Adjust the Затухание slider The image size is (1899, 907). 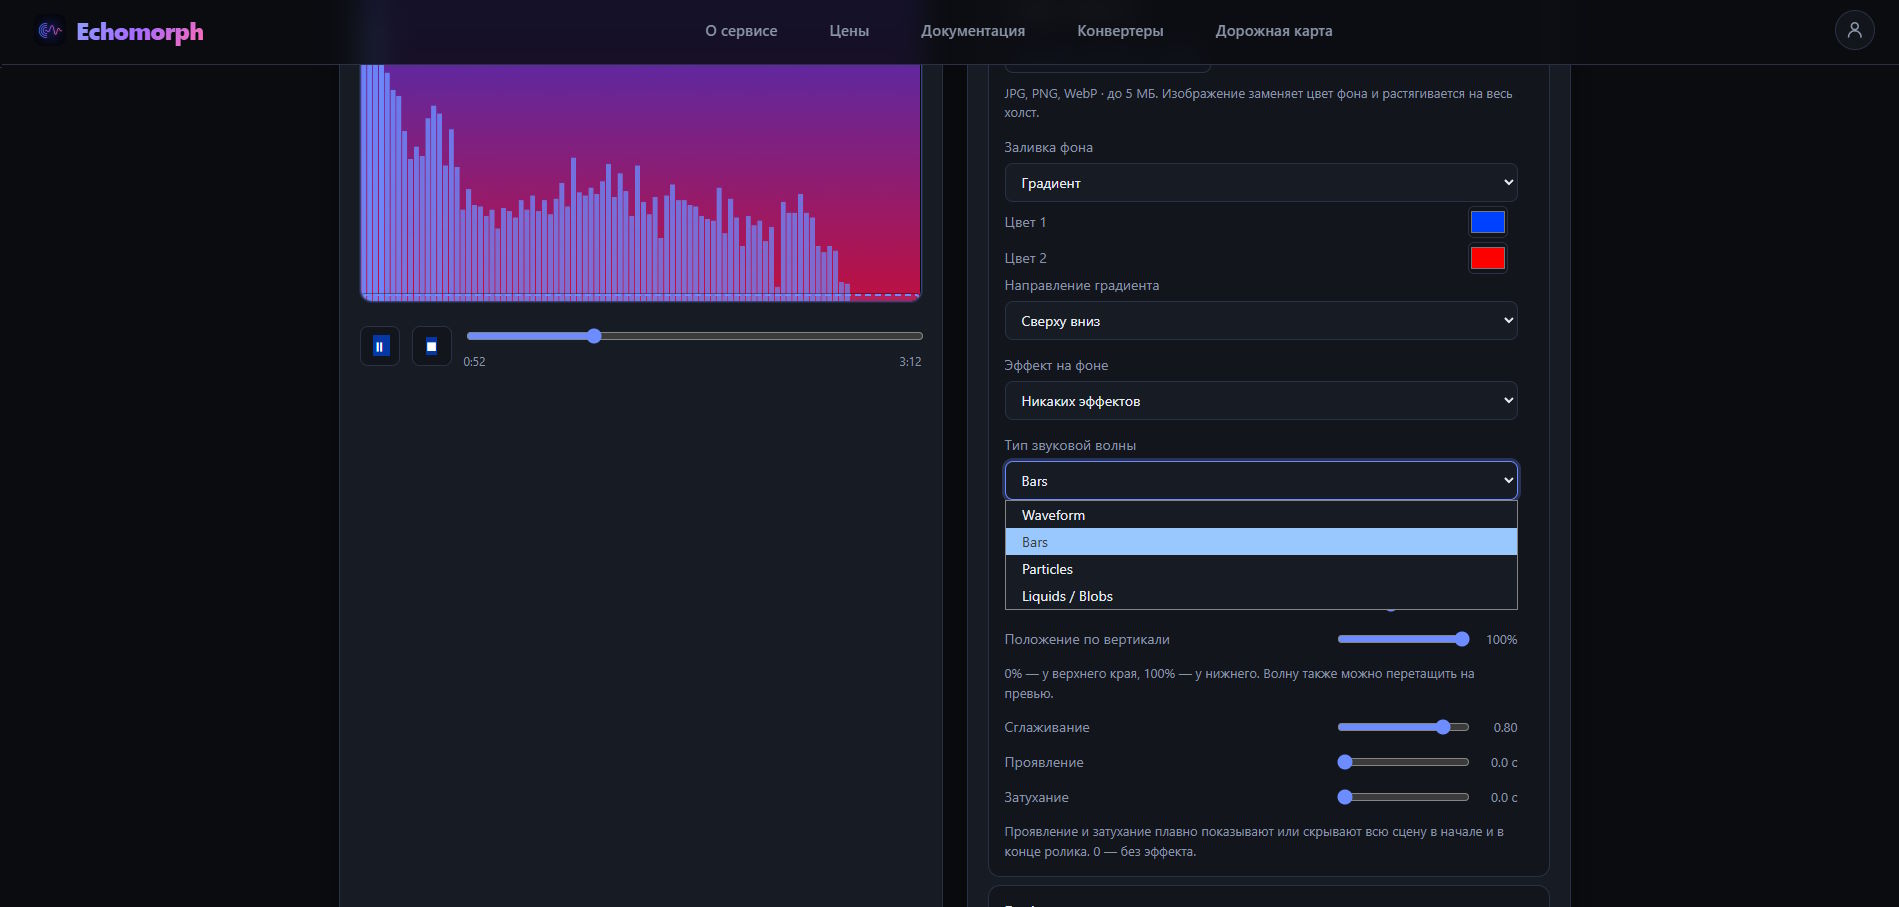[1404, 797]
